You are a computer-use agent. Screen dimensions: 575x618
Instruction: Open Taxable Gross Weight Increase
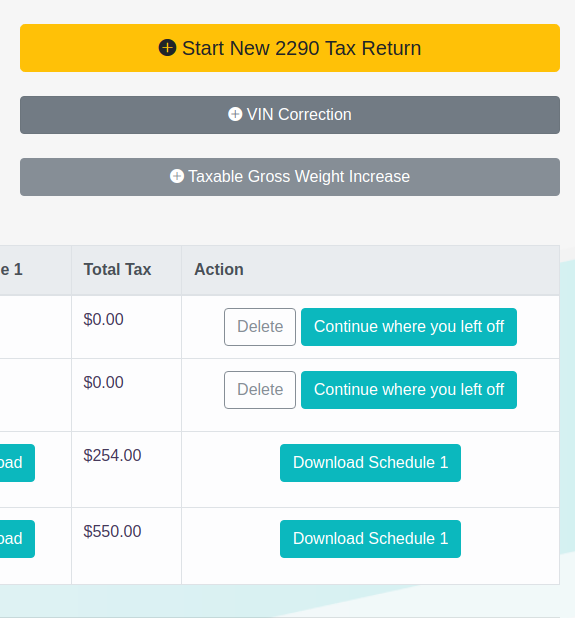tap(290, 177)
